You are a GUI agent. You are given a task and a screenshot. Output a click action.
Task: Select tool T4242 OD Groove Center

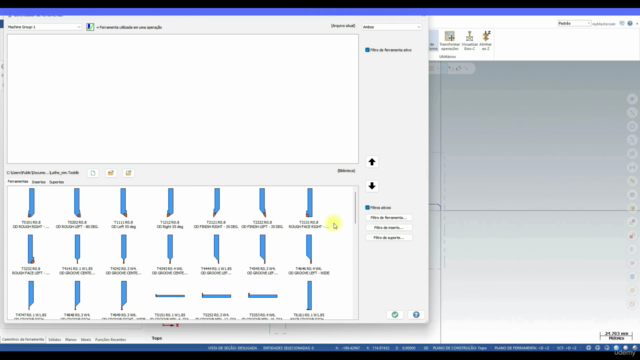click(124, 254)
